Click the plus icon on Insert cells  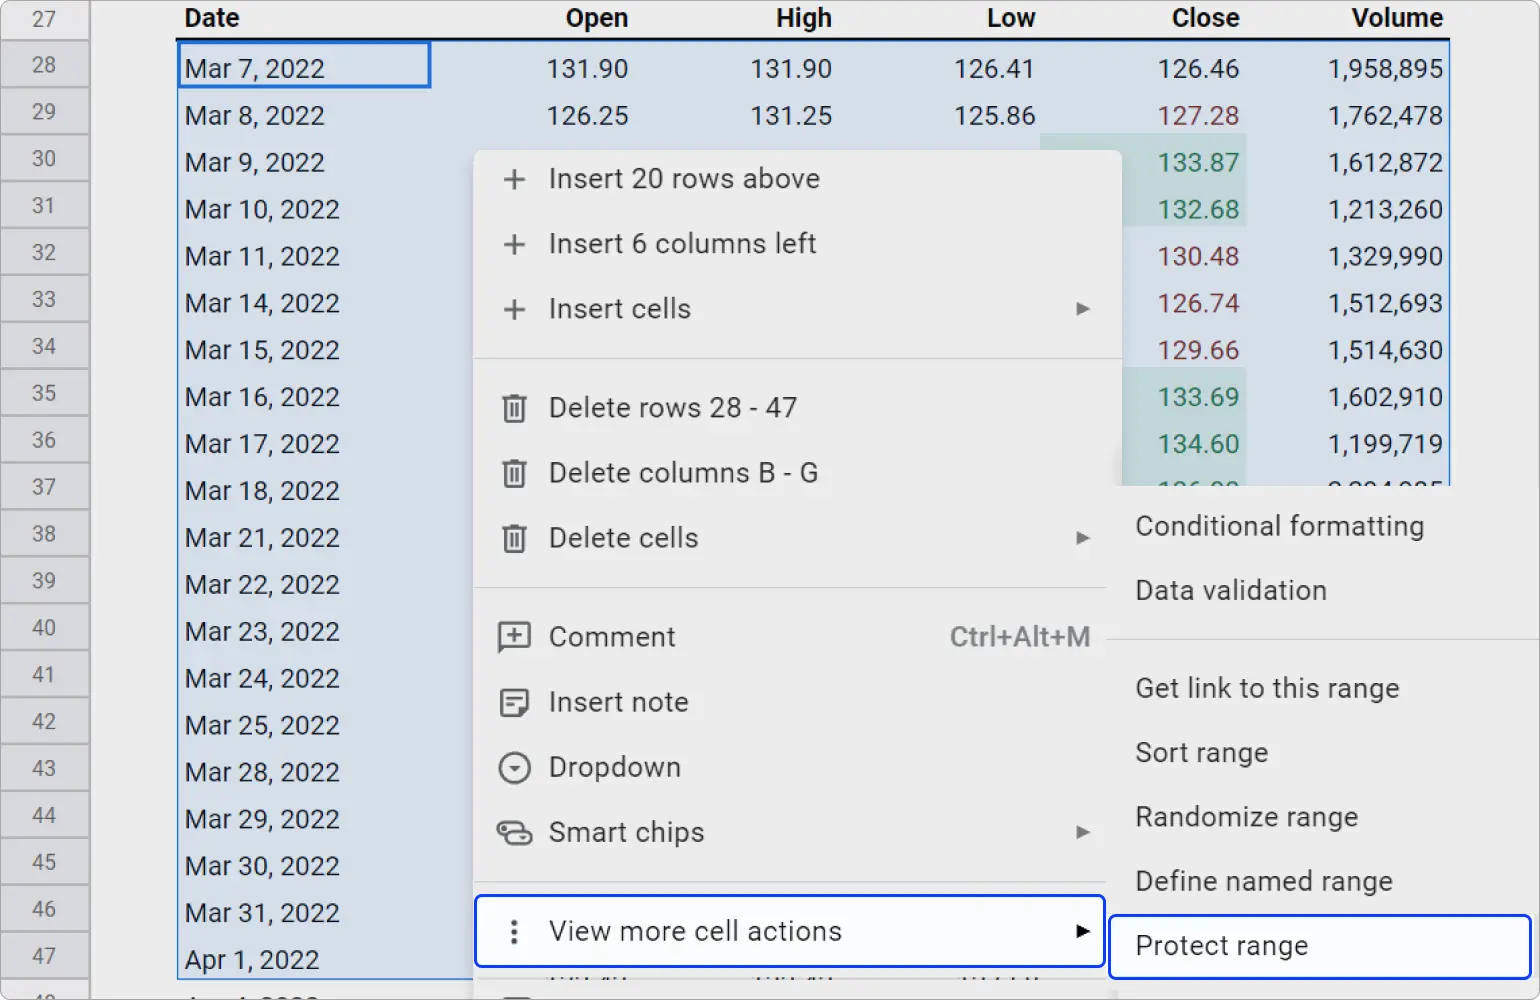(513, 308)
